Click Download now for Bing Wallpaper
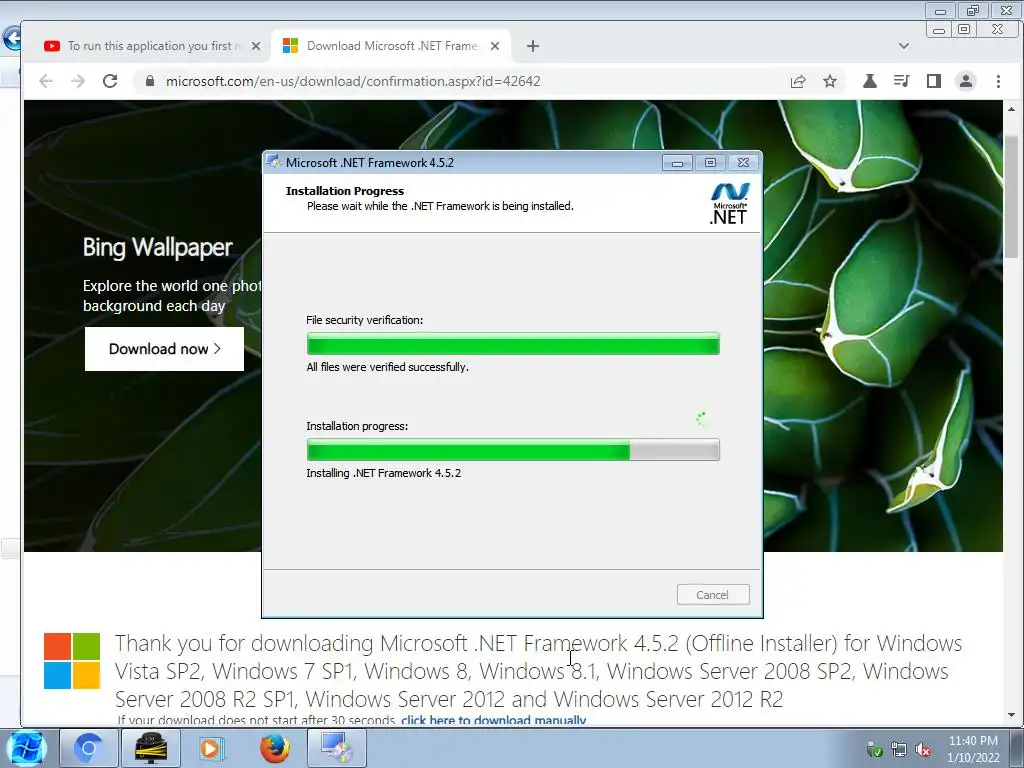1024x768 pixels. click(x=165, y=349)
